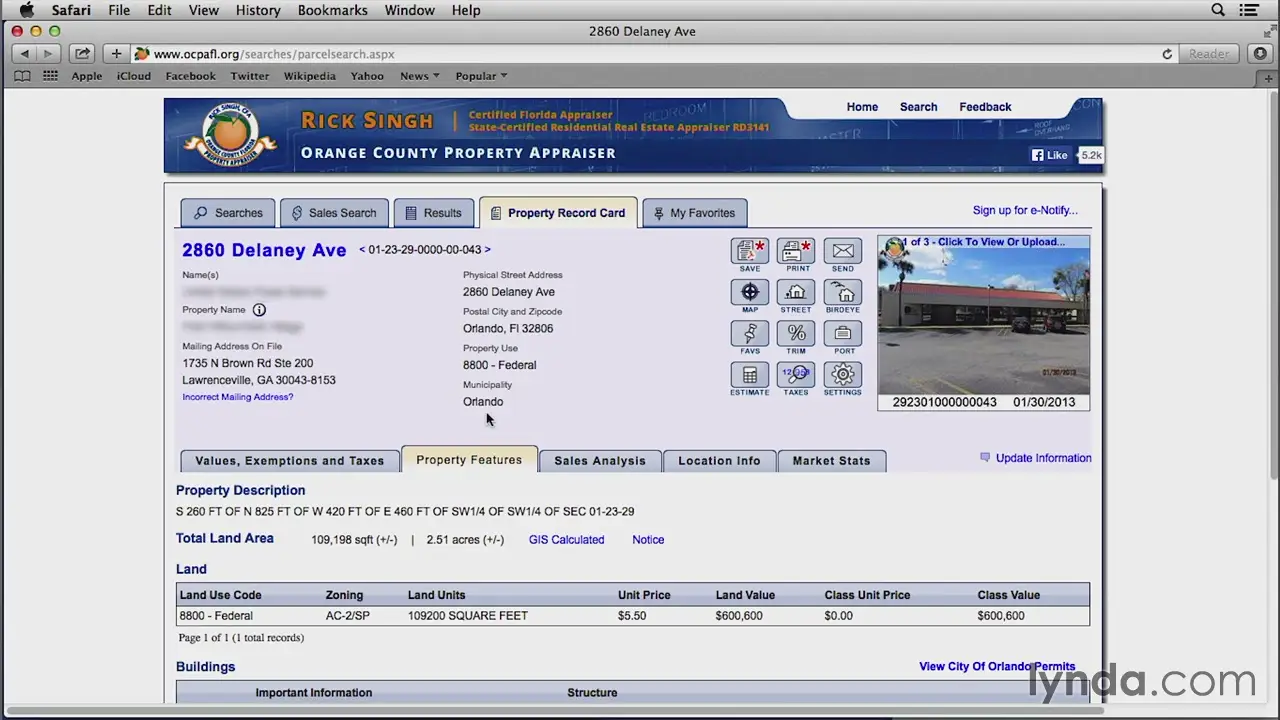Open the History menu
The image size is (1280, 720).
click(258, 10)
